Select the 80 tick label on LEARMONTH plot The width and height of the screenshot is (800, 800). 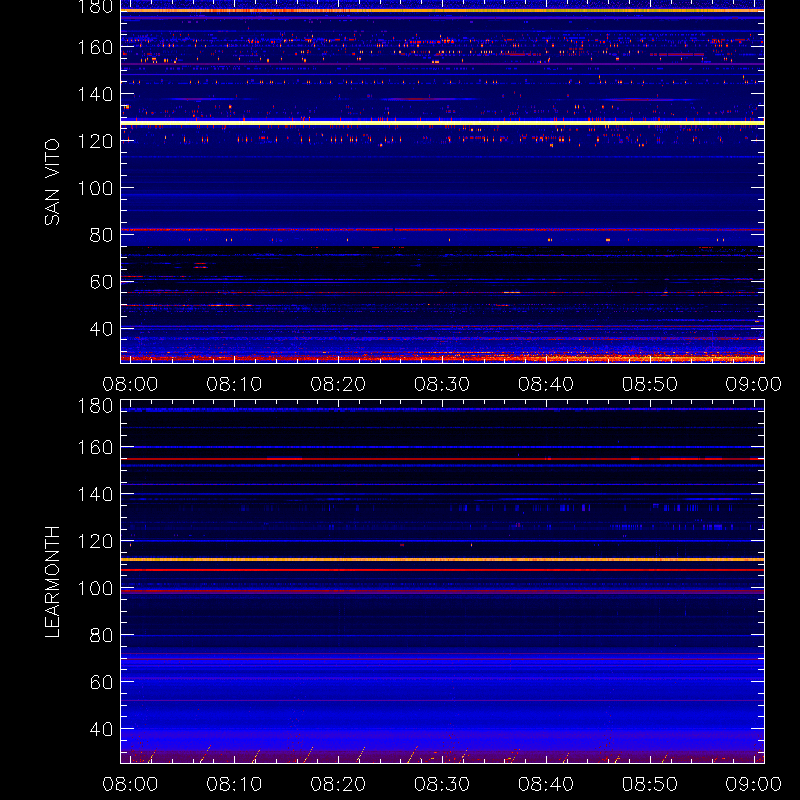tap(101, 635)
